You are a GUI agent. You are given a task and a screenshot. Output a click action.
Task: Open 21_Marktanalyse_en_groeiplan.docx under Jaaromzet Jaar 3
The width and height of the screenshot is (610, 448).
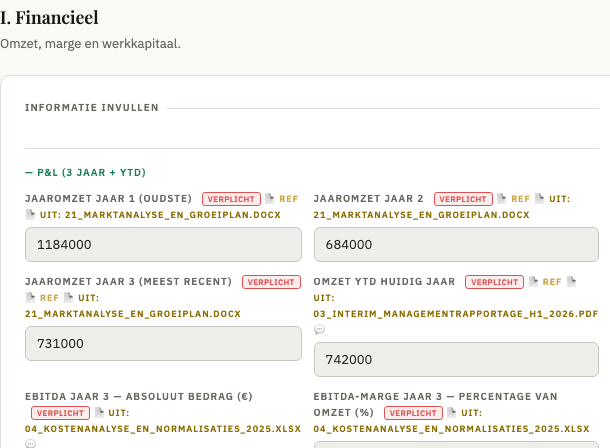tap(133, 314)
